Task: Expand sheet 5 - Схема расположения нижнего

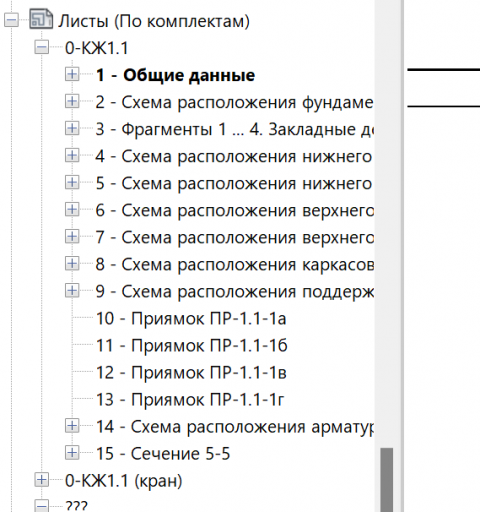Action: tap(72, 182)
